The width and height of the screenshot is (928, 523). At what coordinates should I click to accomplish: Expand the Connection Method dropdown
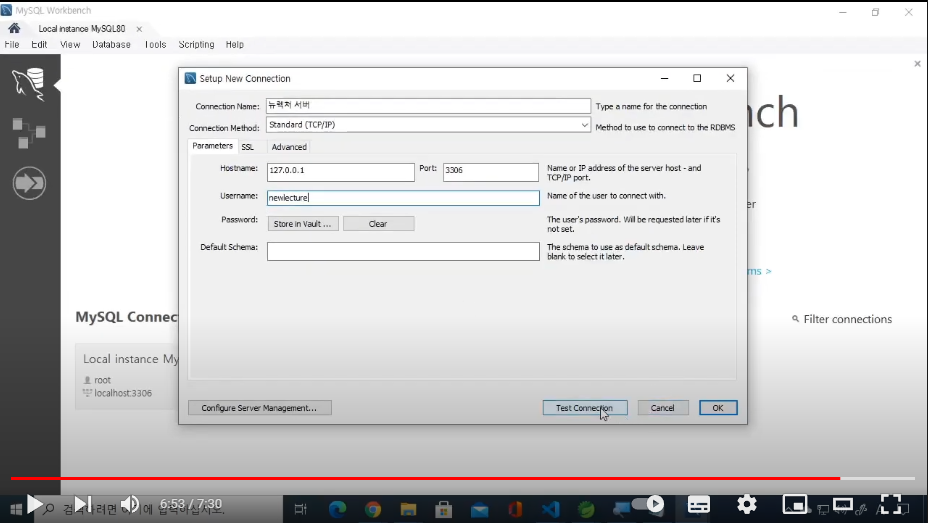coord(584,125)
